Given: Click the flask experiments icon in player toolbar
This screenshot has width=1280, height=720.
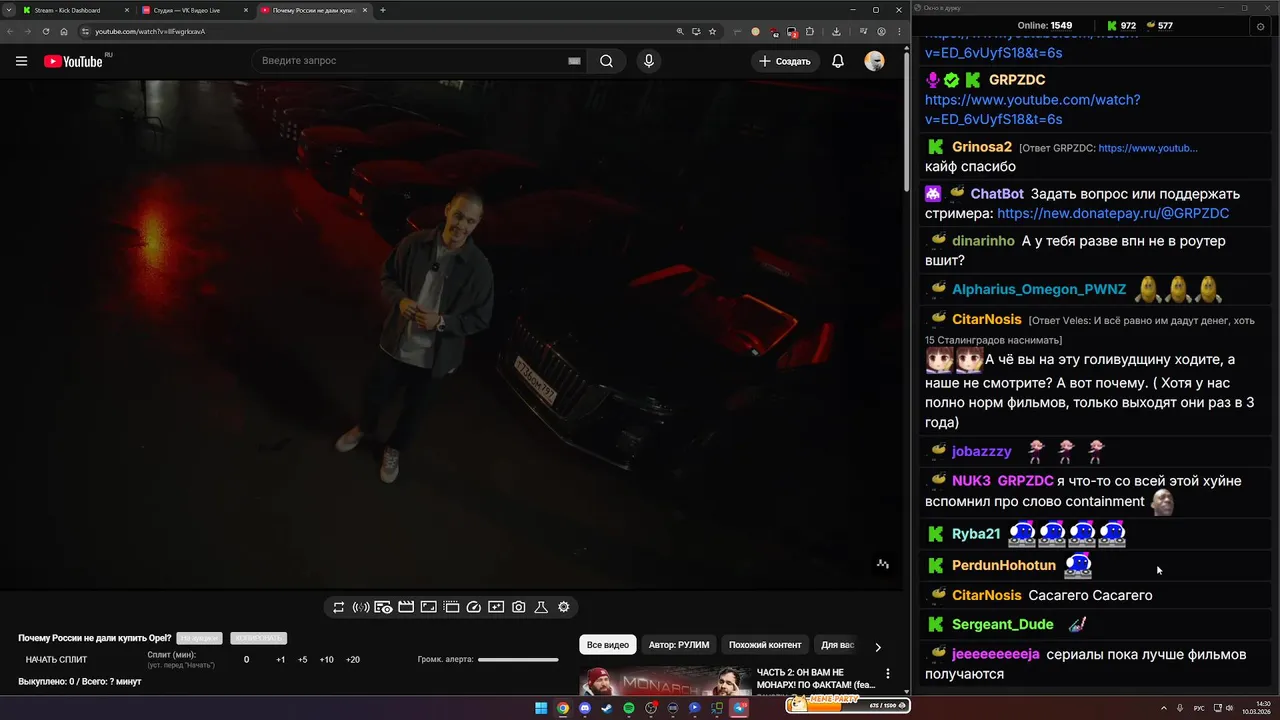Looking at the screenshot, I should (x=541, y=607).
